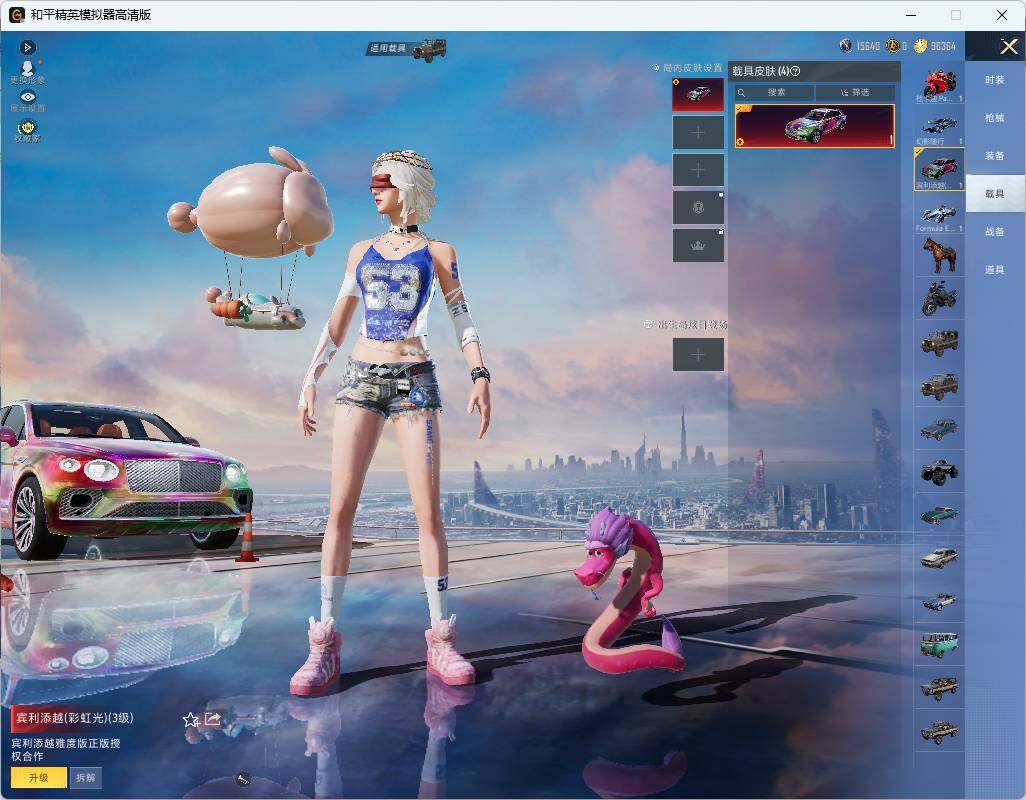The width and height of the screenshot is (1026, 800).
Task: Select the Formula E race car icon
Action: (939, 213)
